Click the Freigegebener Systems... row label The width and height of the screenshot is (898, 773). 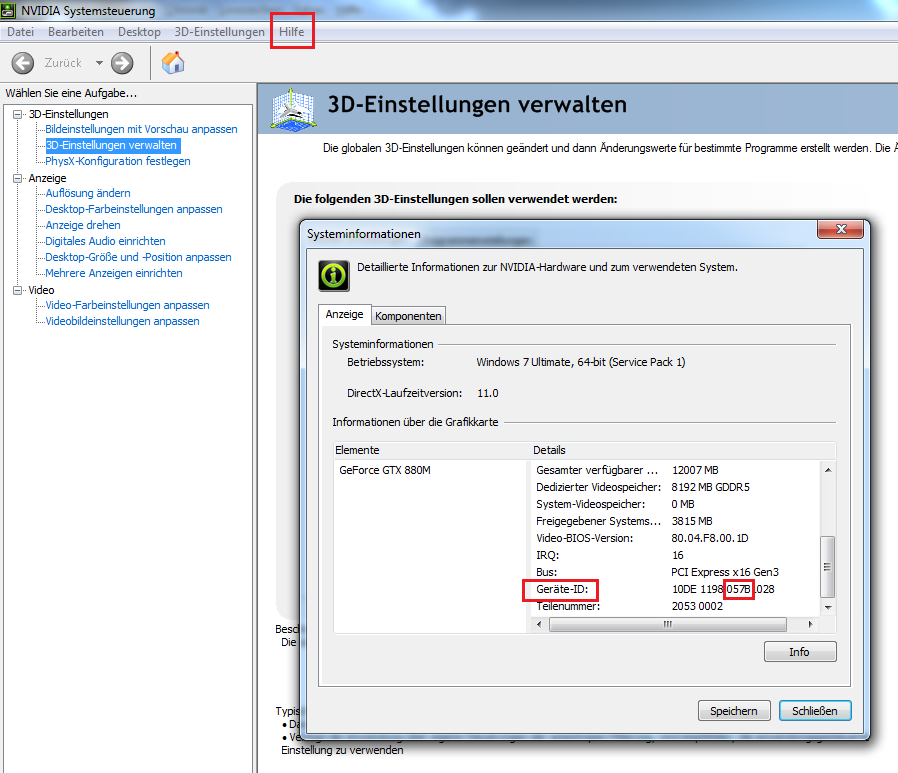click(x=598, y=522)
